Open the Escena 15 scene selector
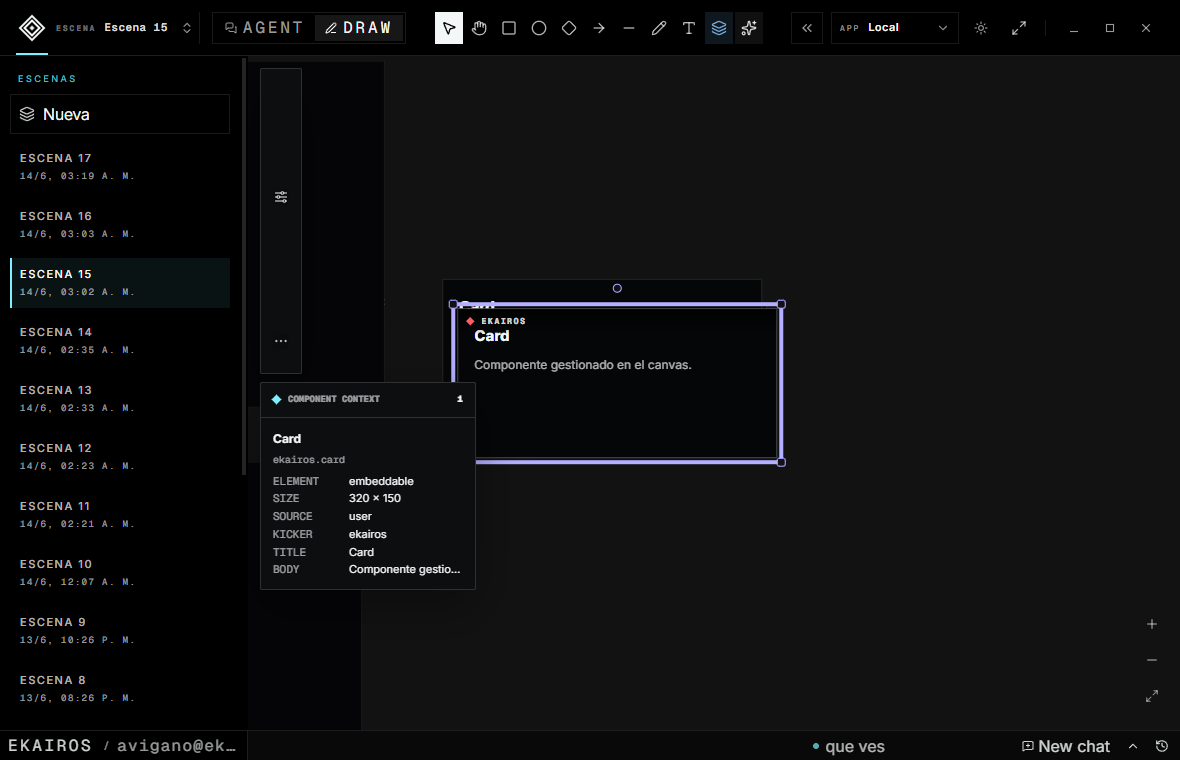This screenshot has height=760, width=1180. 124,28
